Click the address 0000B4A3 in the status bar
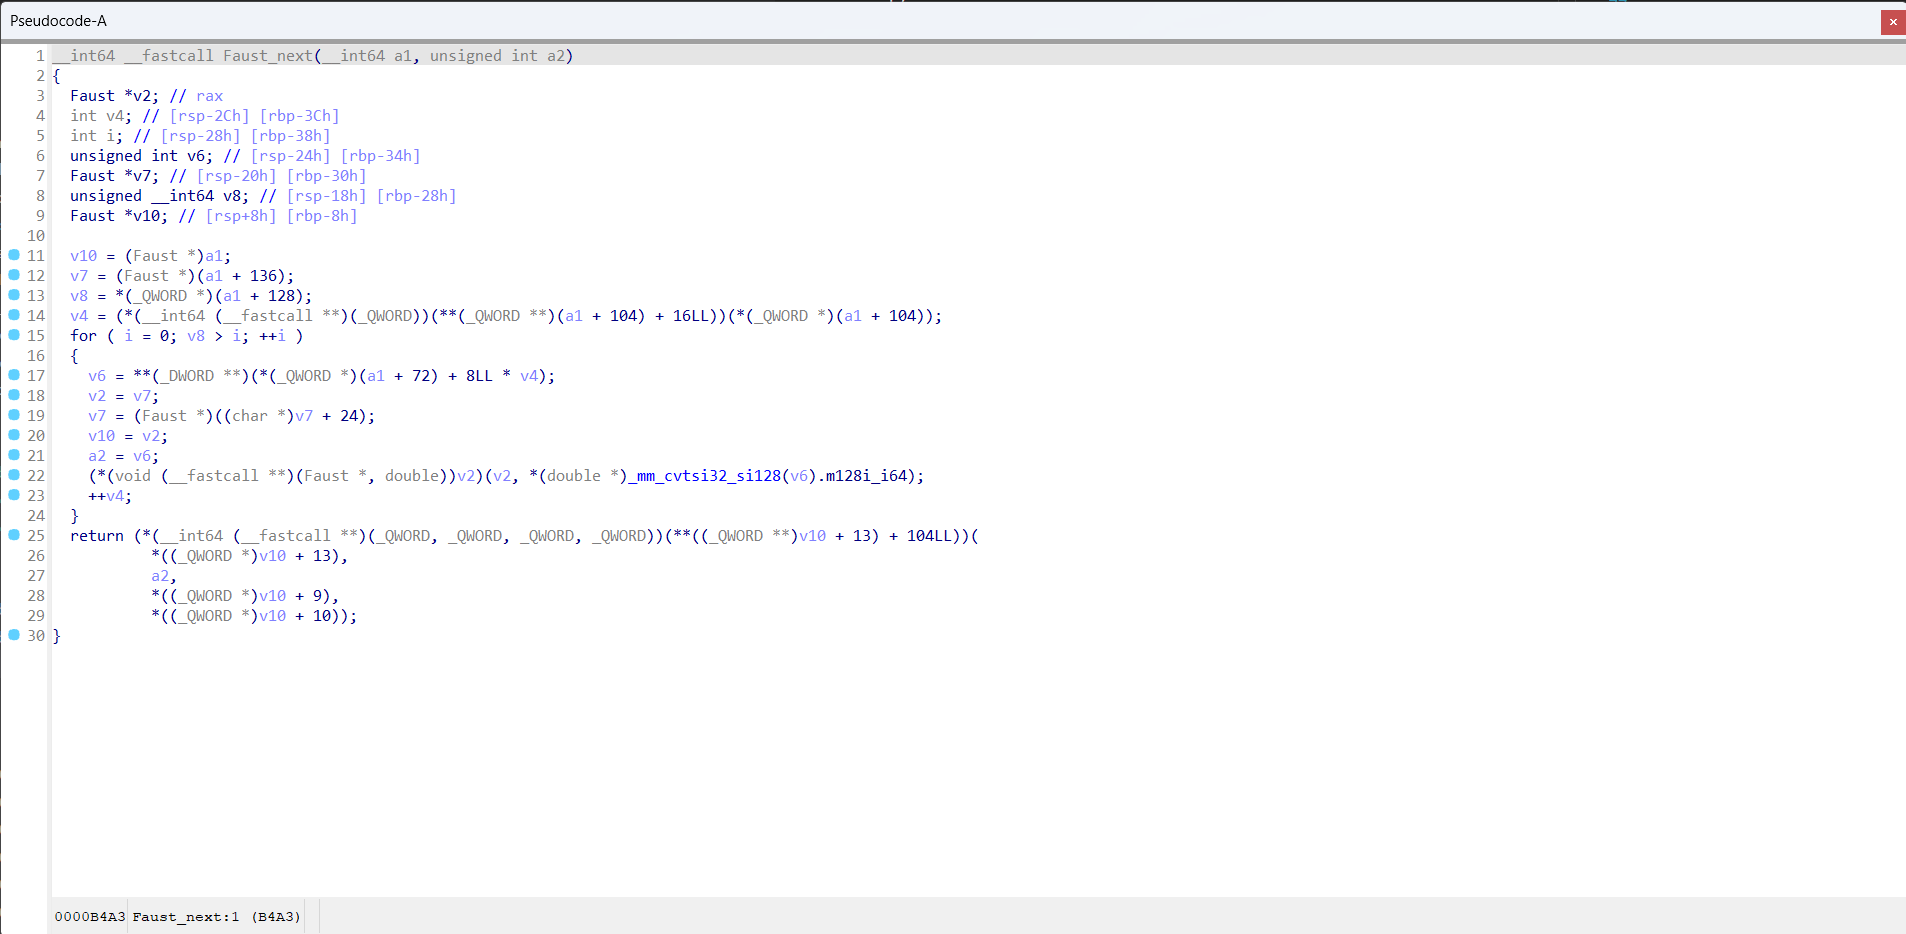The width and height of the screenshot is (1906, 934). coord(90,917)
